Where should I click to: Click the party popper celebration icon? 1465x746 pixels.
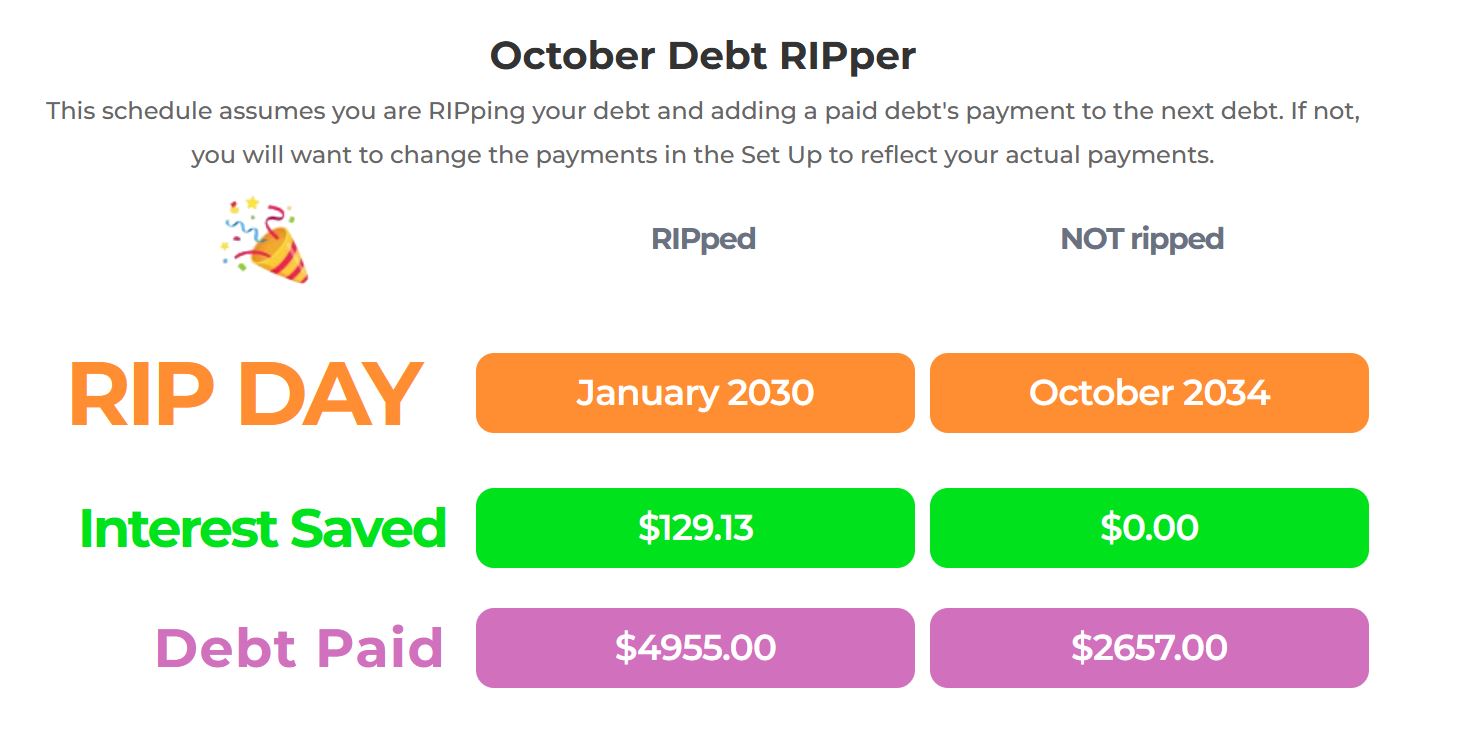point(265,240)
